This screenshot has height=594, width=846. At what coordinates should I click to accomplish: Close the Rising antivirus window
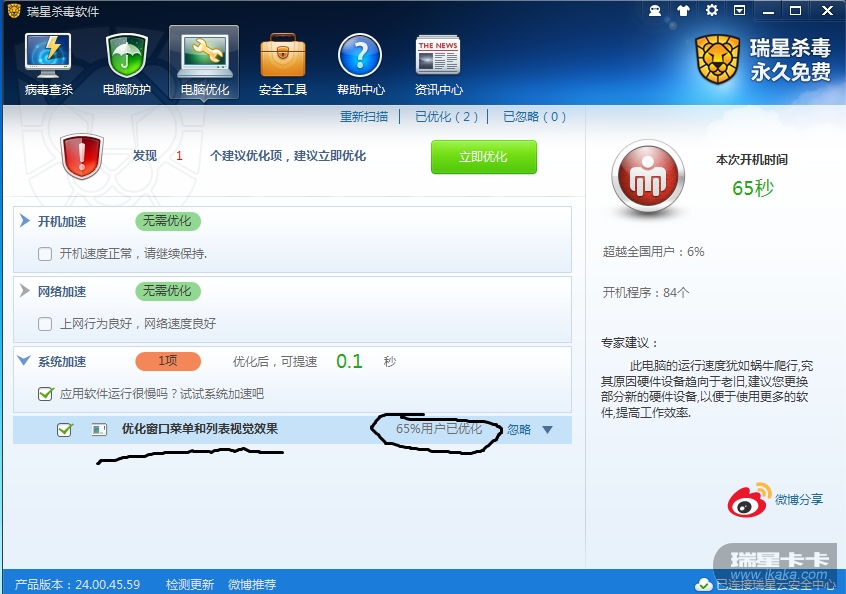(x=827, y=11)
